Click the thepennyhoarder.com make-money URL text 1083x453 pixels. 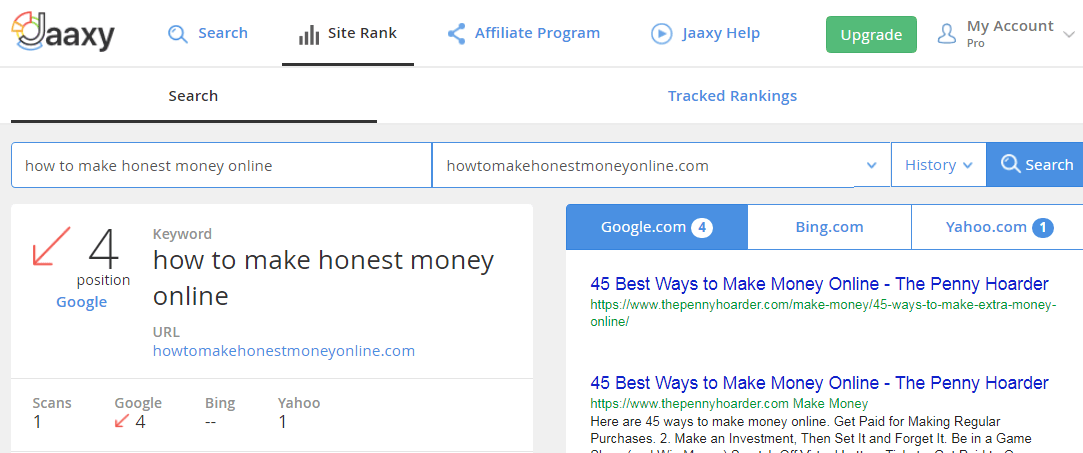tap(823, 313)
